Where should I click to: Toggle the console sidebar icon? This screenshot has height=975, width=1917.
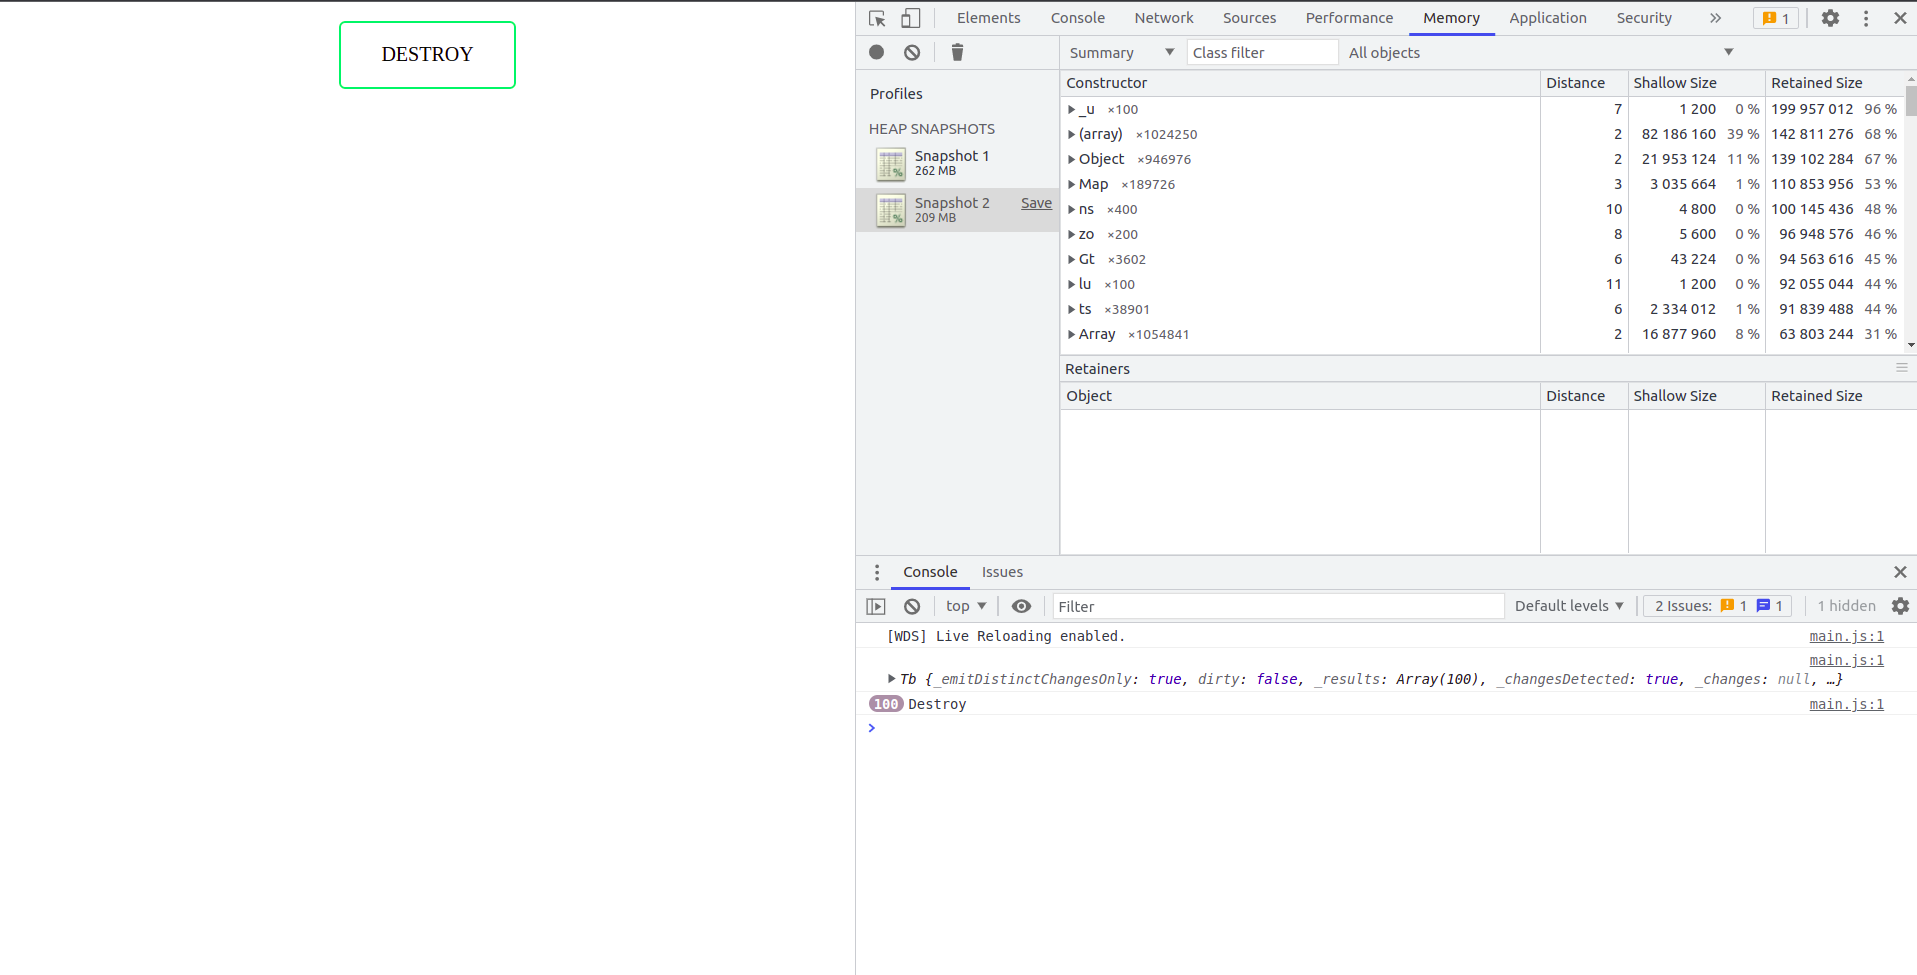point(876,606)
